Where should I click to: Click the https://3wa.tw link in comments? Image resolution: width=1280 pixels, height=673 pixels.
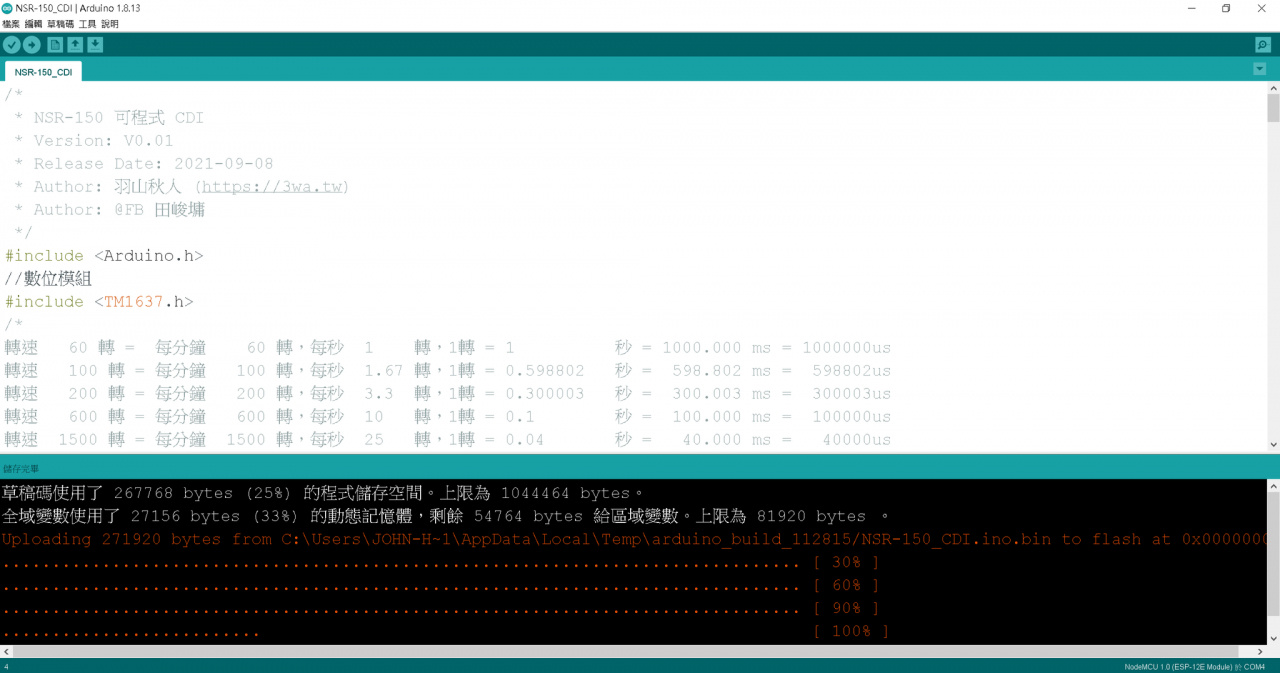coord(274,186)
